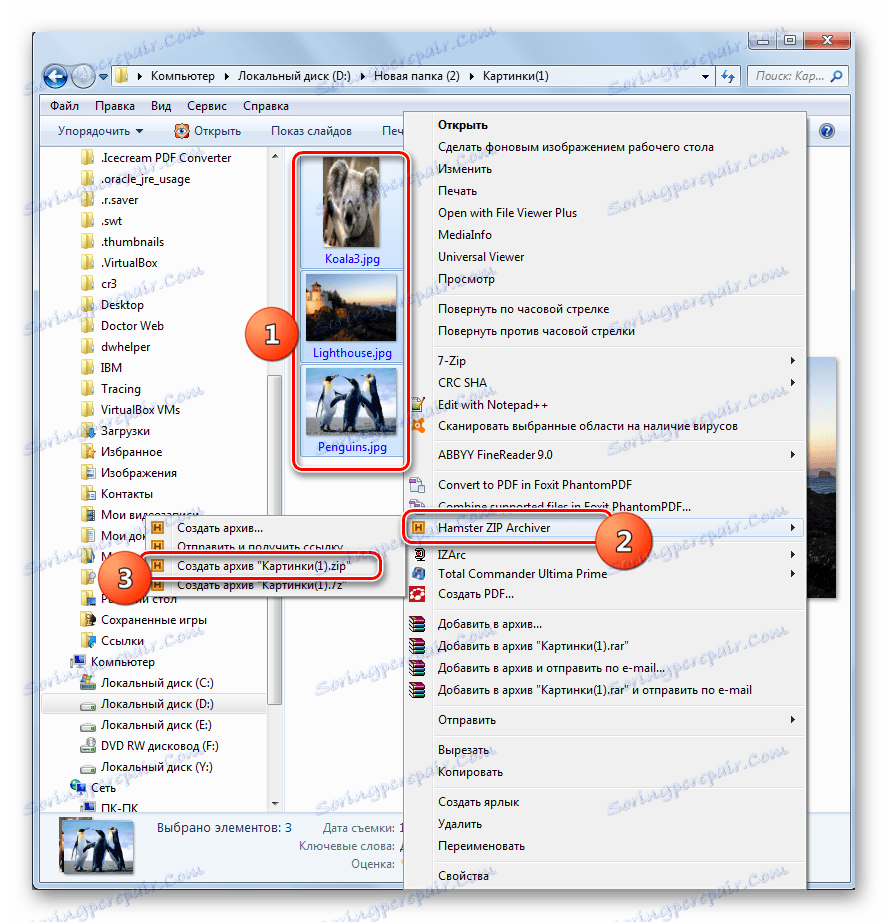Click the blue Help question icon
Viewport: 887px width, 922px height.
[x=826, y=131]
